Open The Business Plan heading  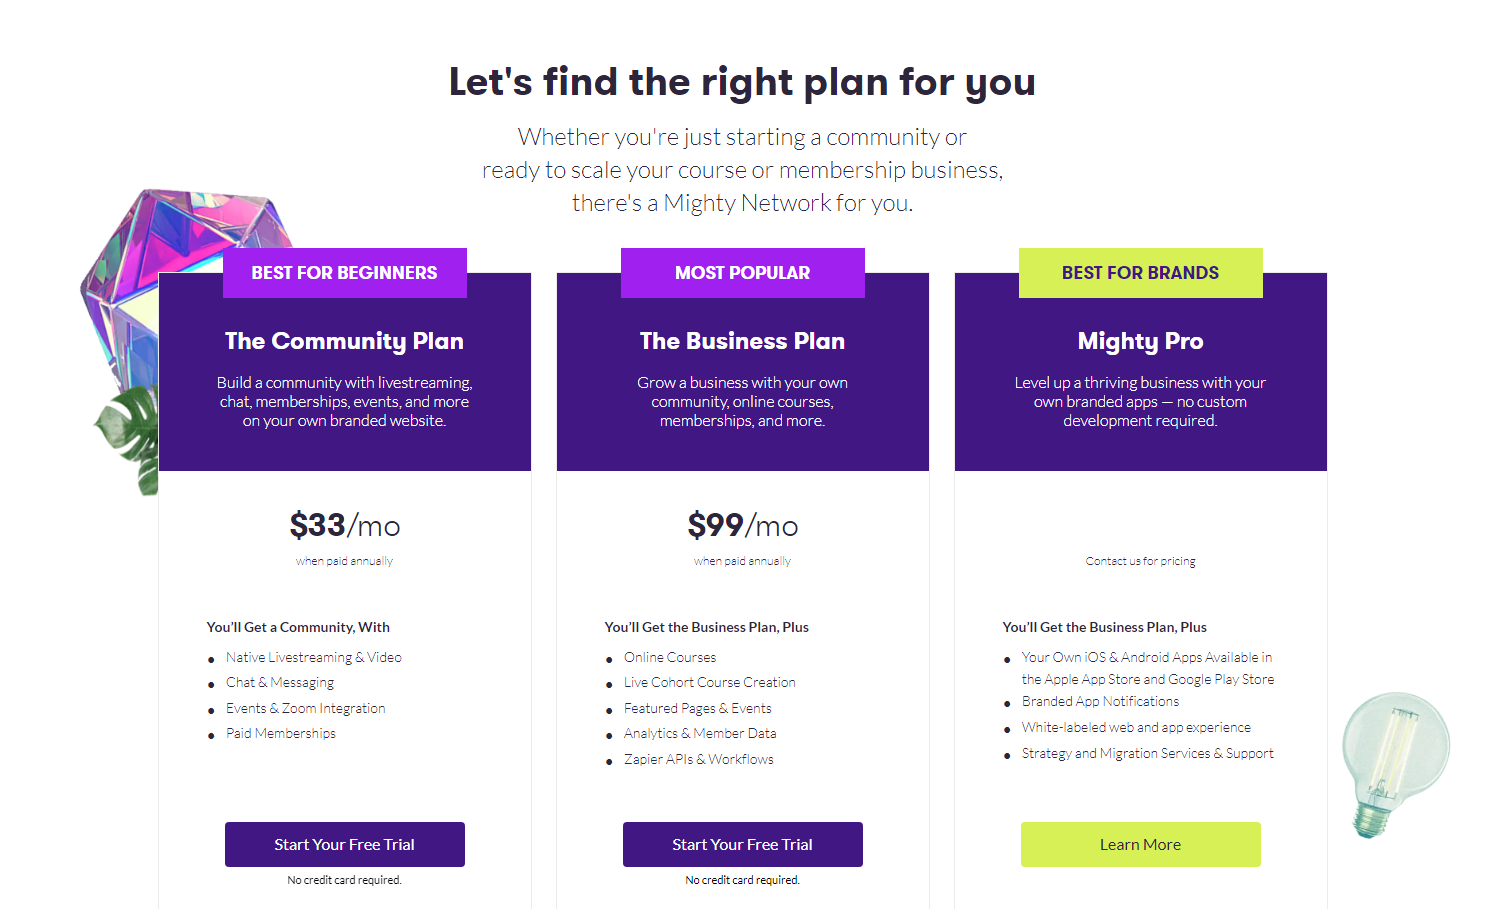[742, 341]
